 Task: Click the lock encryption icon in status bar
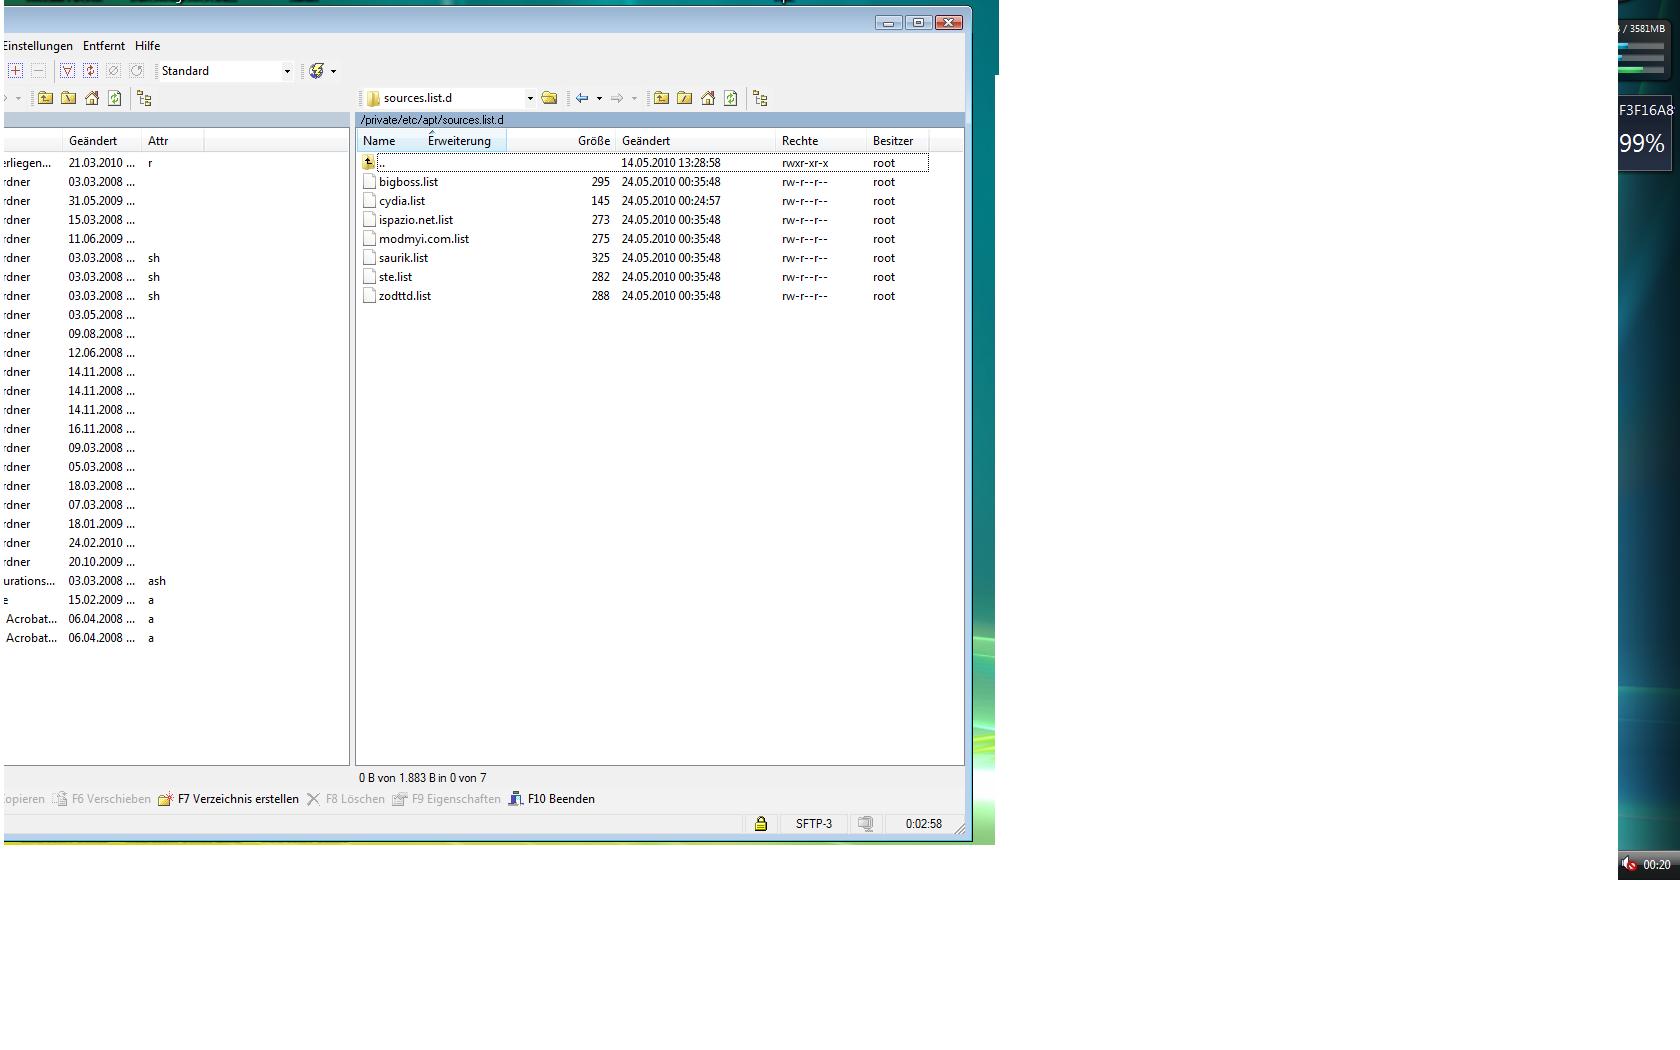761,824
